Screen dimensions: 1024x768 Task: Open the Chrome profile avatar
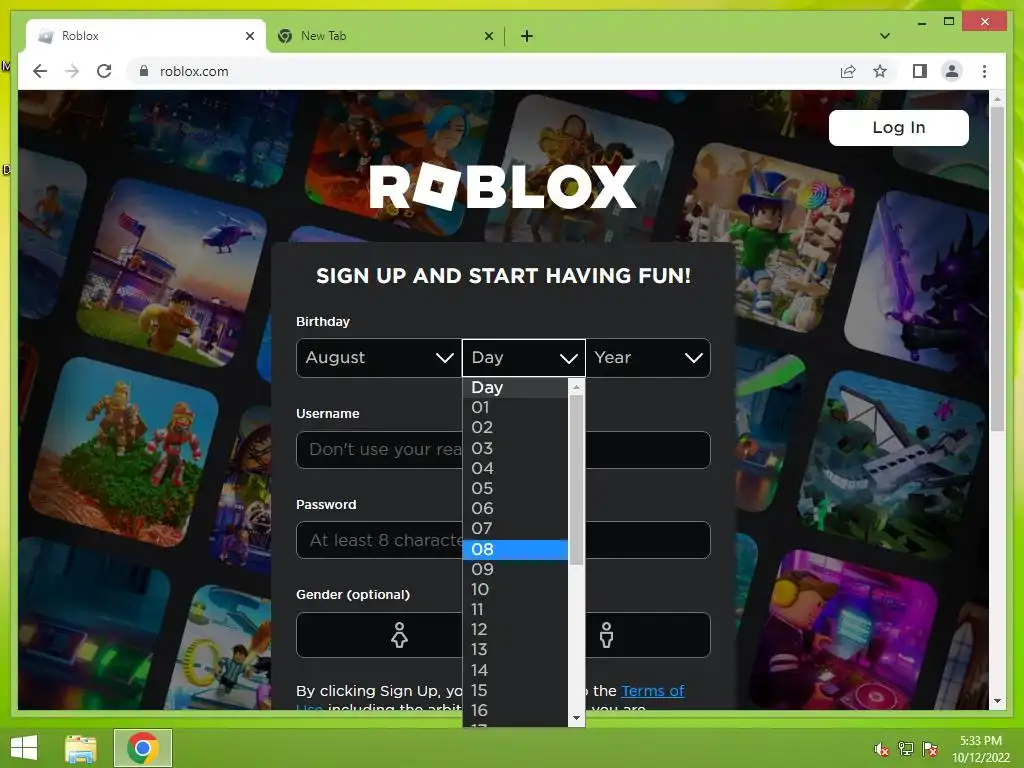(x=952, y=71)
